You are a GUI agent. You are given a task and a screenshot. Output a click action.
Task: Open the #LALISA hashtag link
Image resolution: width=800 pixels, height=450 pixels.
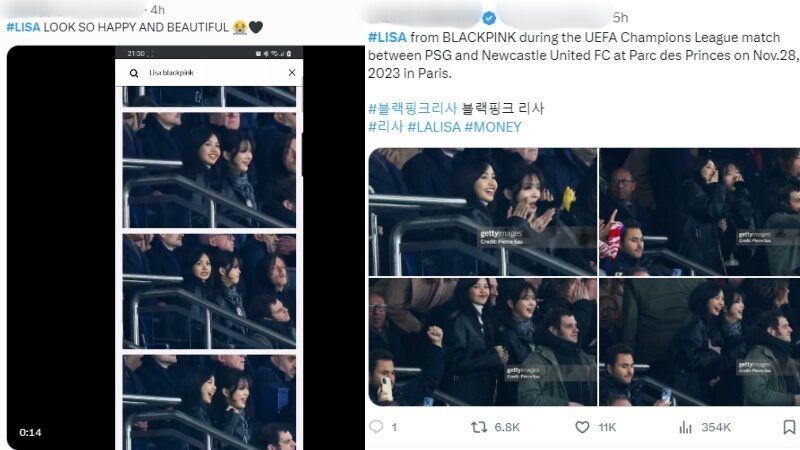434,127
